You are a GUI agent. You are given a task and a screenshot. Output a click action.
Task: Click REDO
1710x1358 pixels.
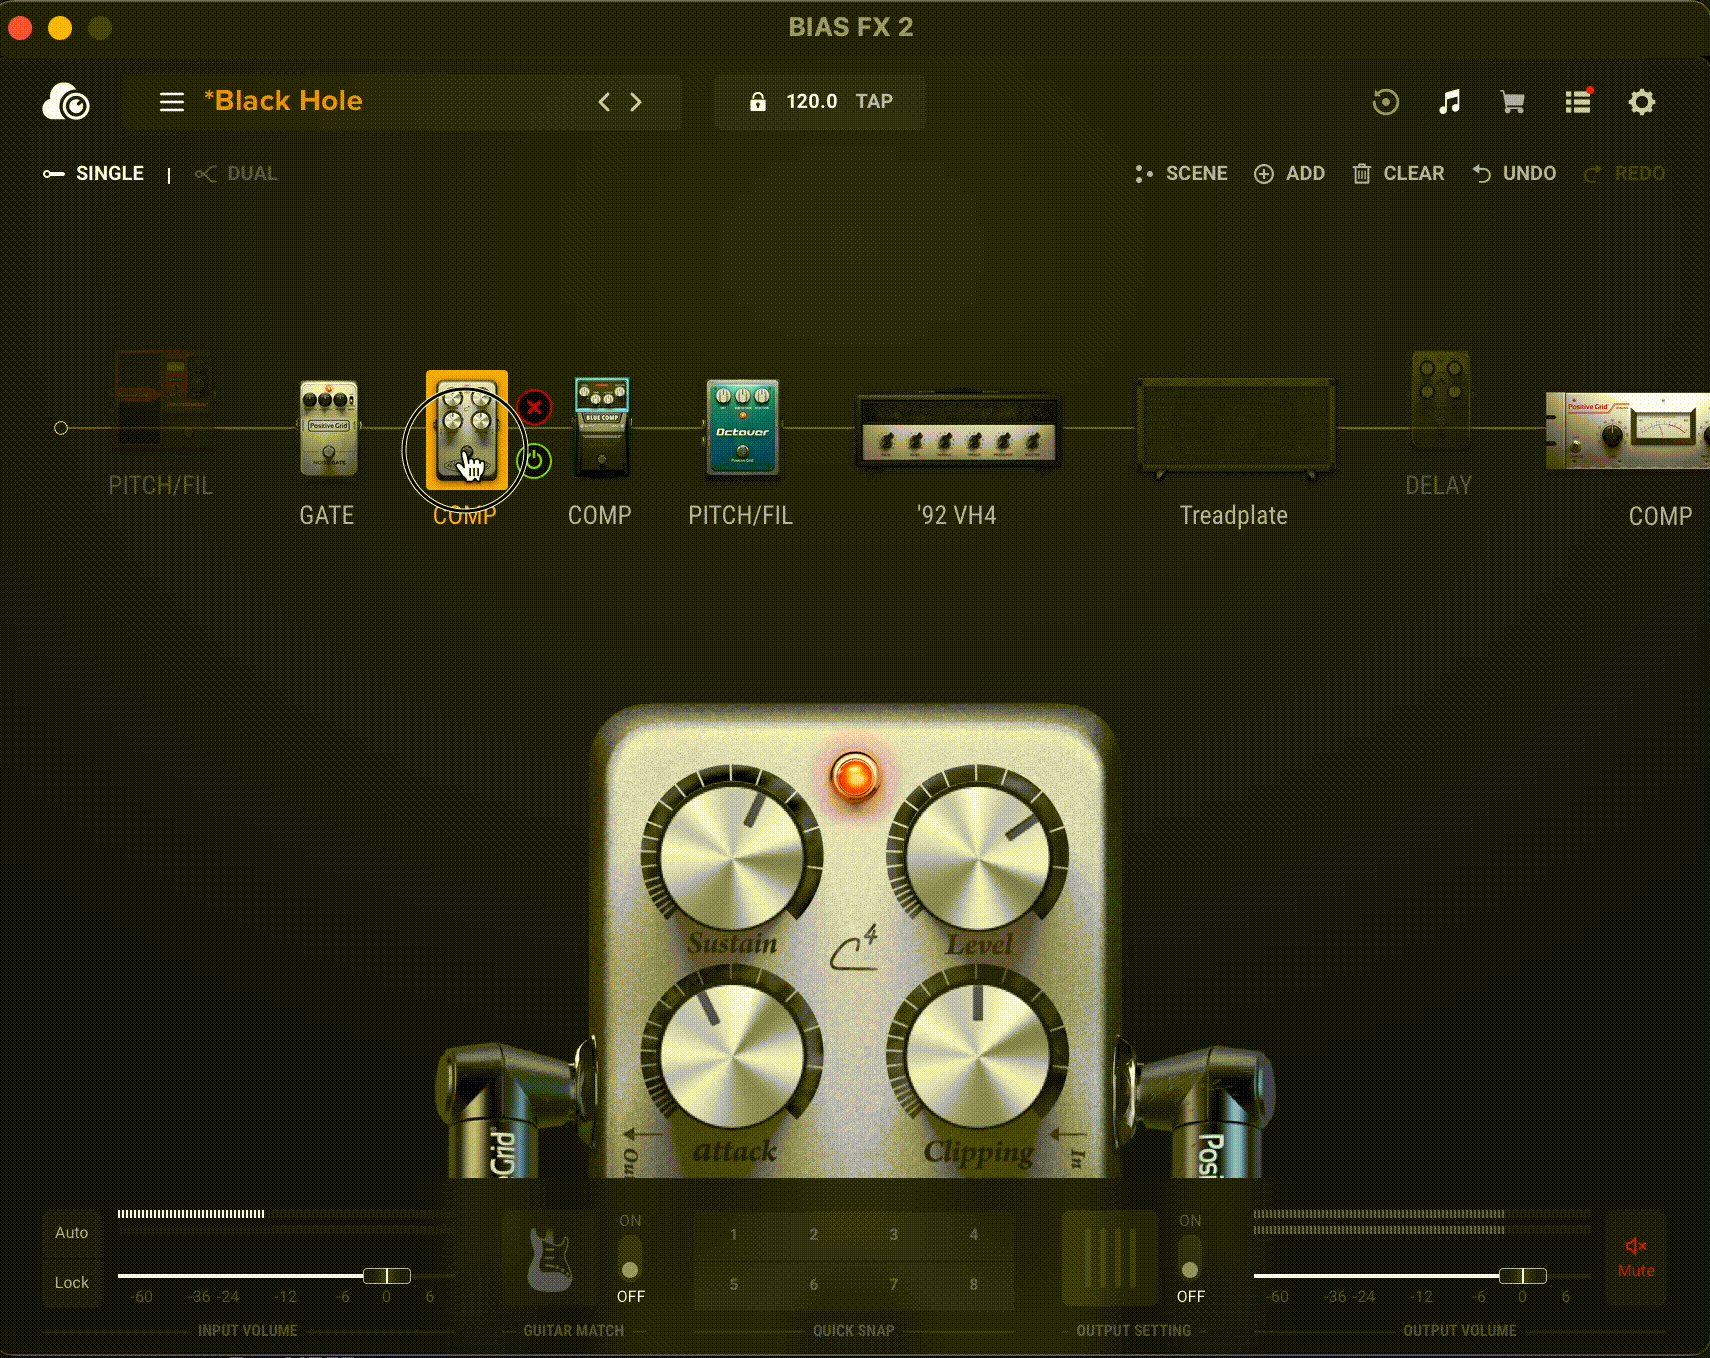1625,174
